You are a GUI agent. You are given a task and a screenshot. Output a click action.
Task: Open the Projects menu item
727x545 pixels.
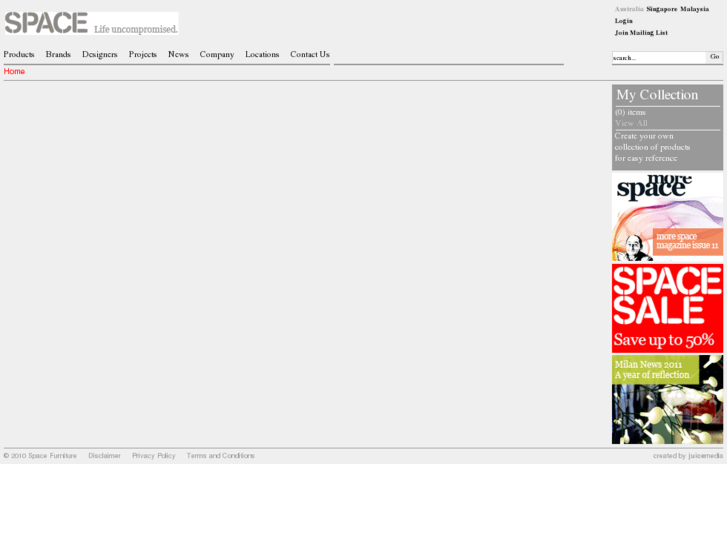tap(143, 54)
